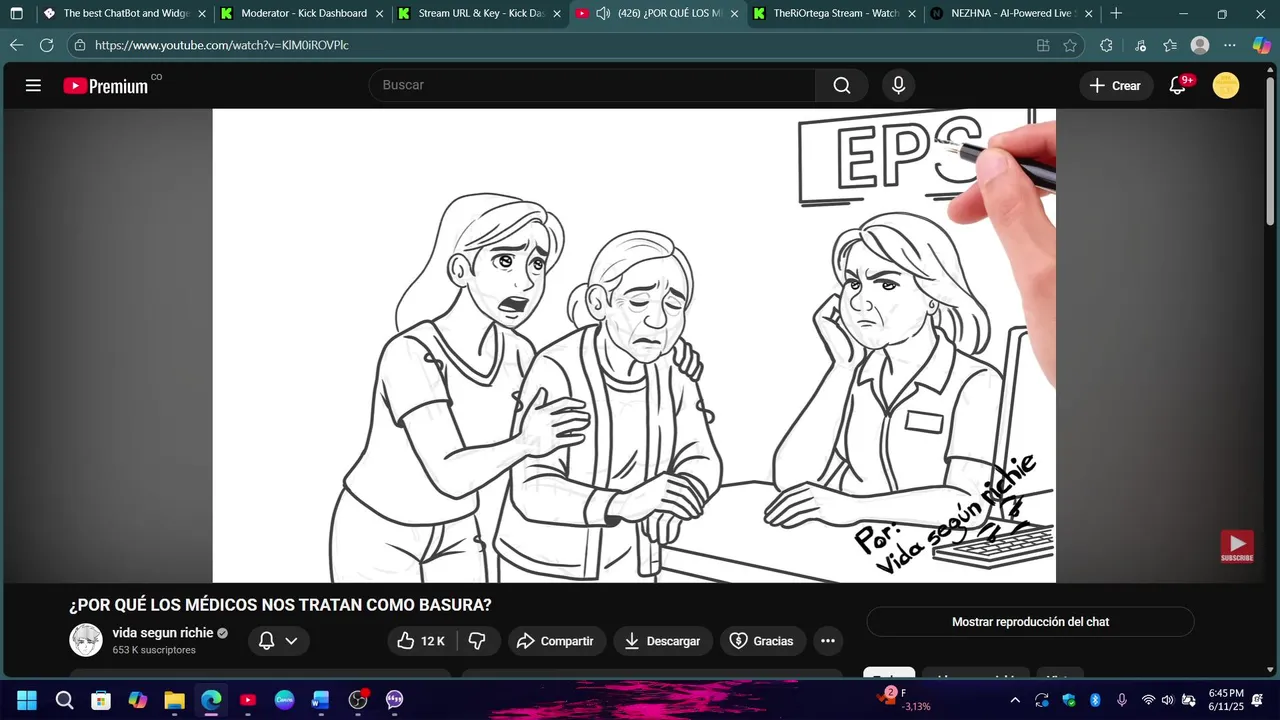
Task: Reload the current page
Action: (x=46, y=45)
